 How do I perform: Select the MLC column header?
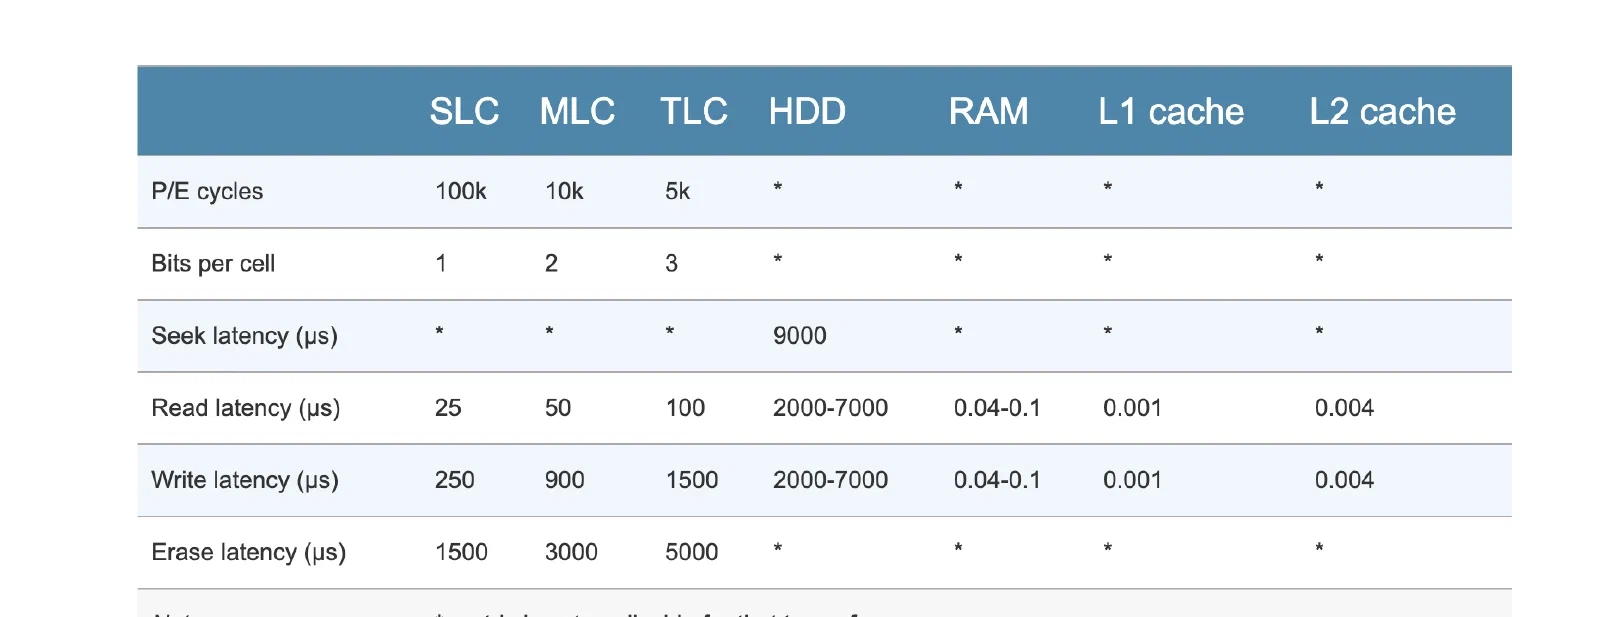[577, 111]
